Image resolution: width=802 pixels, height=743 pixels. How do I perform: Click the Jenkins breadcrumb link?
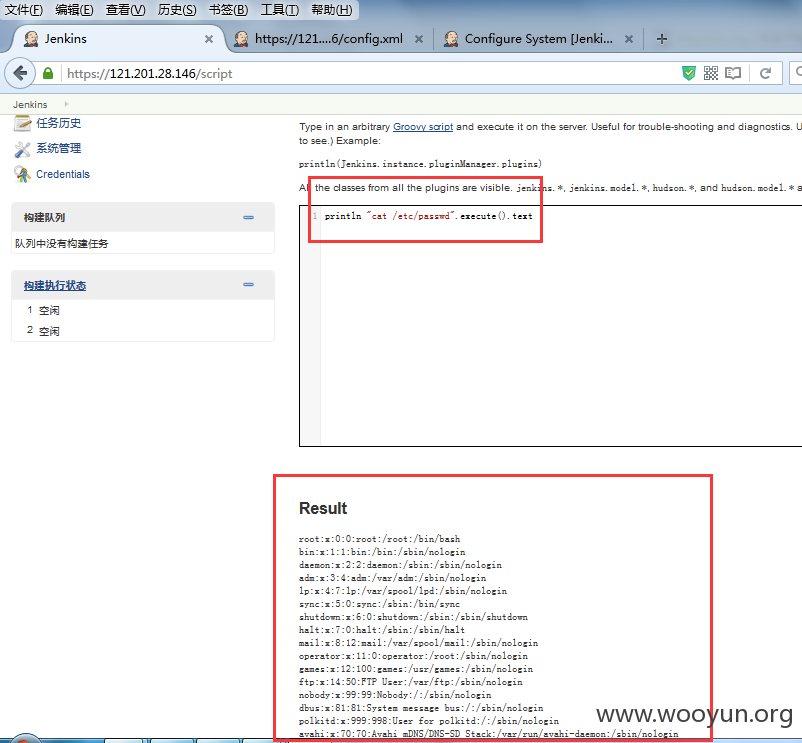pos(30,104)
